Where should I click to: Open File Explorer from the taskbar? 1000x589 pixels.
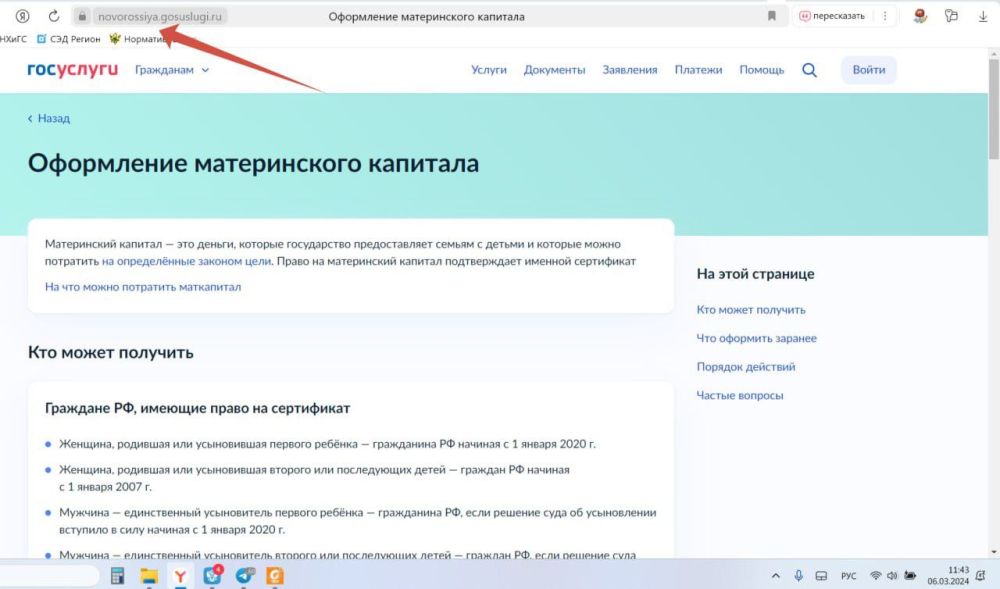click(149, 575)
